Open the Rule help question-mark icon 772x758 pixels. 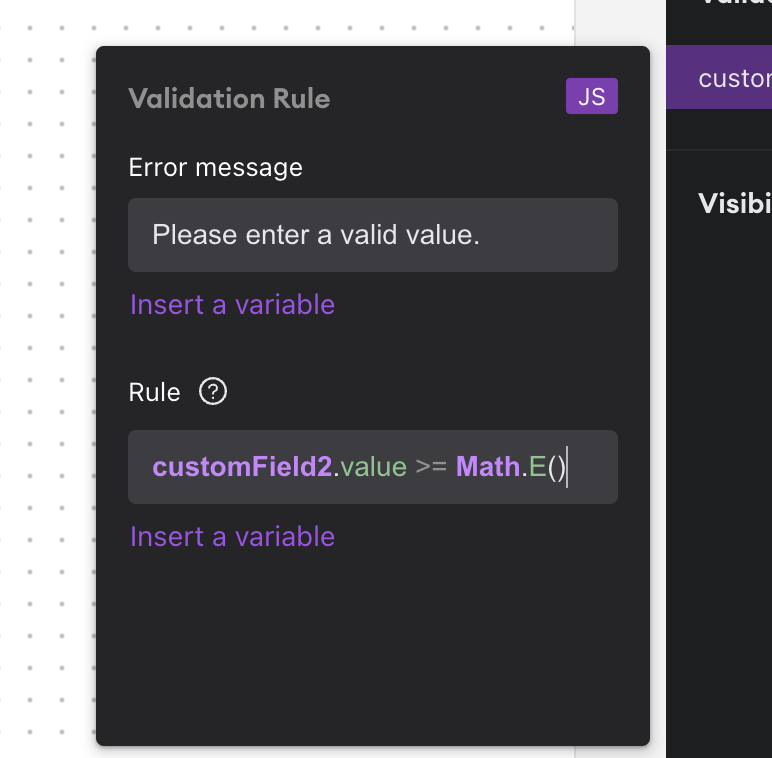pos(213,391)
